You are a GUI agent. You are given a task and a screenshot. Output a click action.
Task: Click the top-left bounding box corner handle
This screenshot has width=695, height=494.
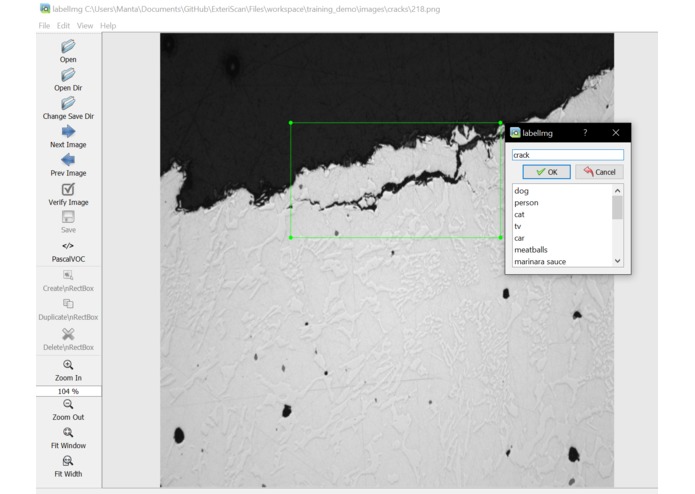(291, 123)
